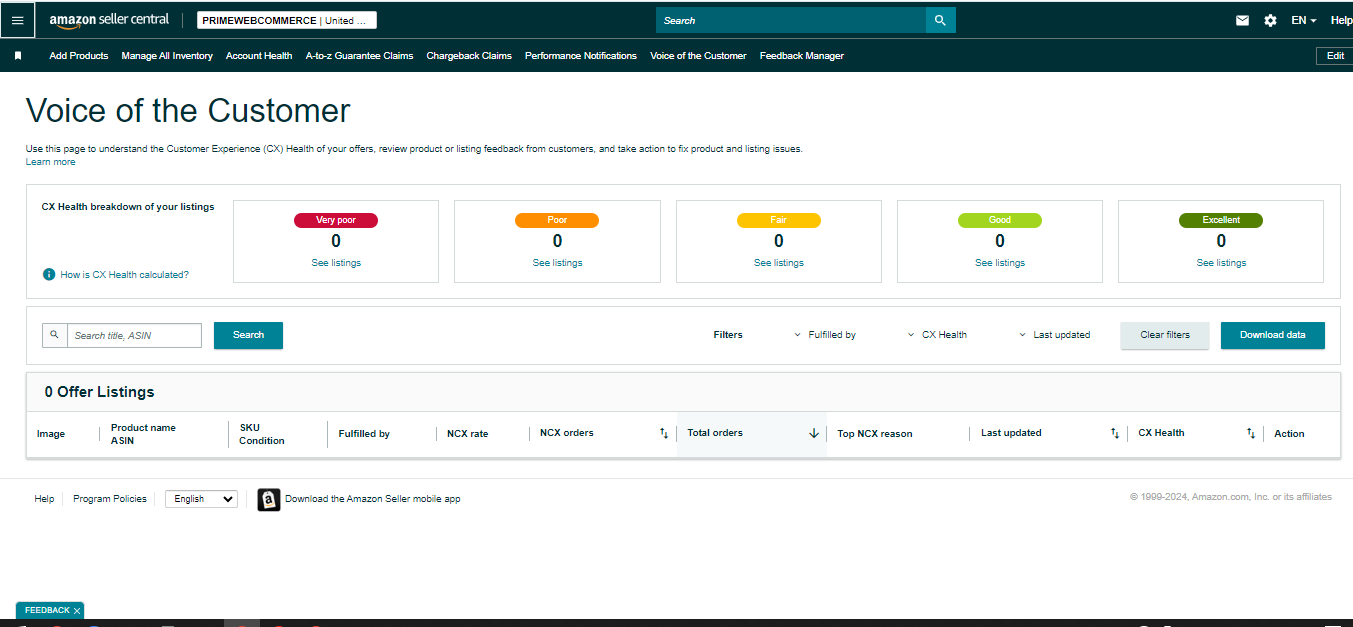Click the Amazon Seller Central logo

[109, 20]
